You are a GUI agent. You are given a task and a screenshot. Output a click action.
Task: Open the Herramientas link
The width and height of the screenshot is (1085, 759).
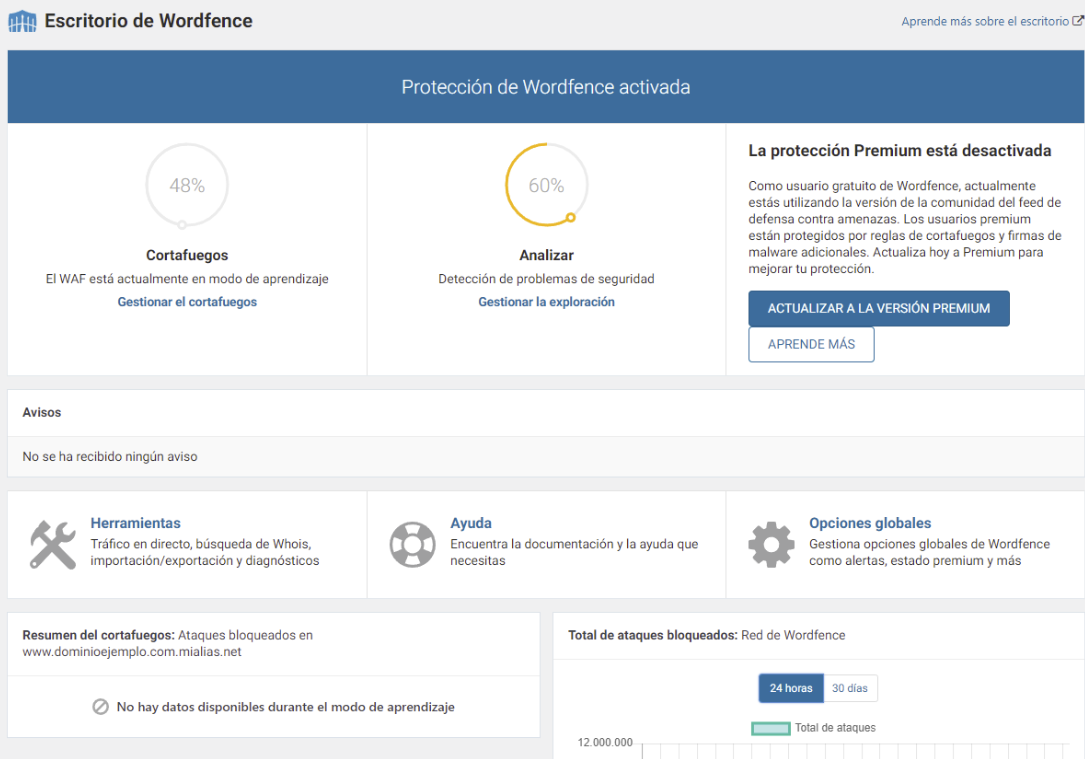(136, 523)
